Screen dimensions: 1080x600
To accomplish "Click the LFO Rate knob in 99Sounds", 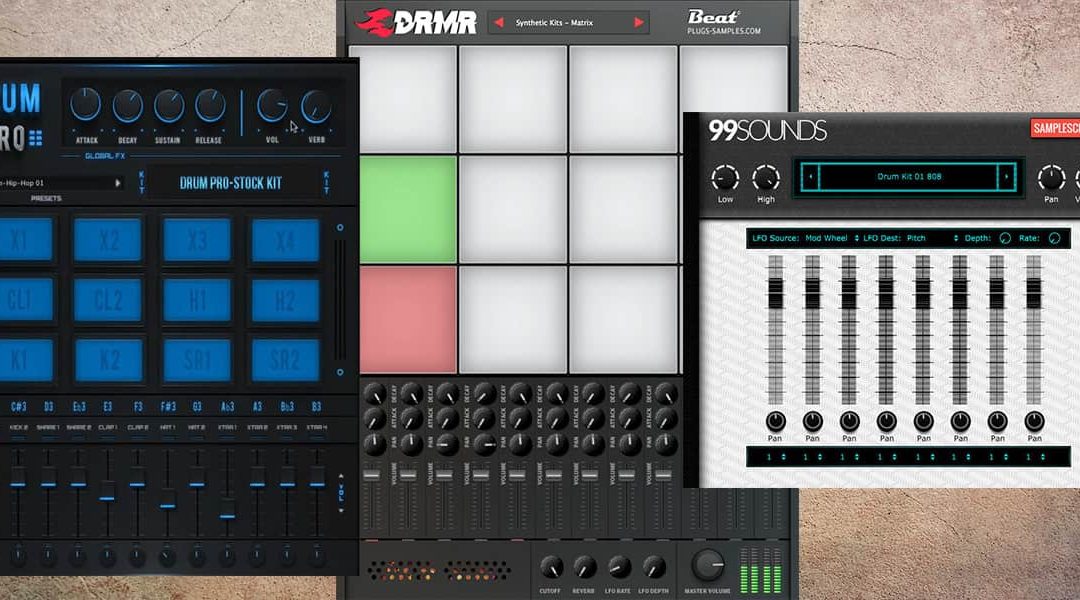I will [x=1054, y=239].
